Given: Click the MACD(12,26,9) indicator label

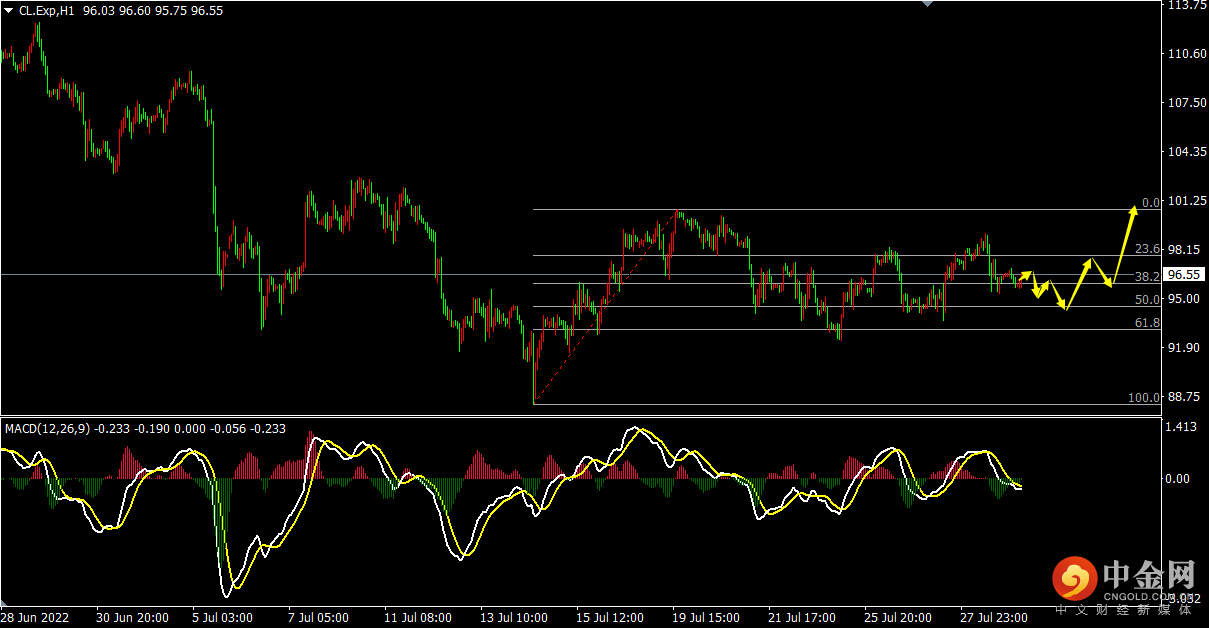Looking at the screenshot, I should 48,429.
